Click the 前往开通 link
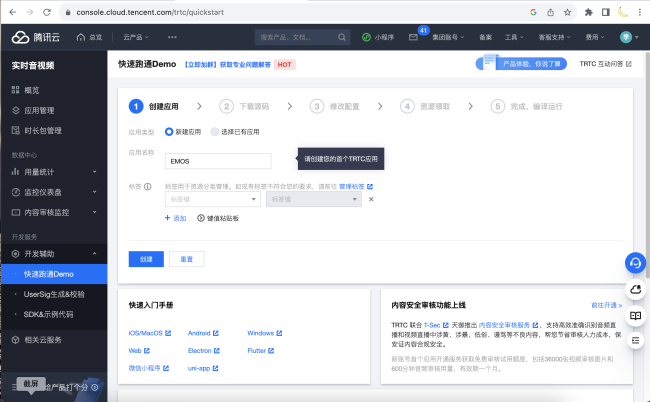The height and width of the screenshot is (402, 650). [606, 305]
